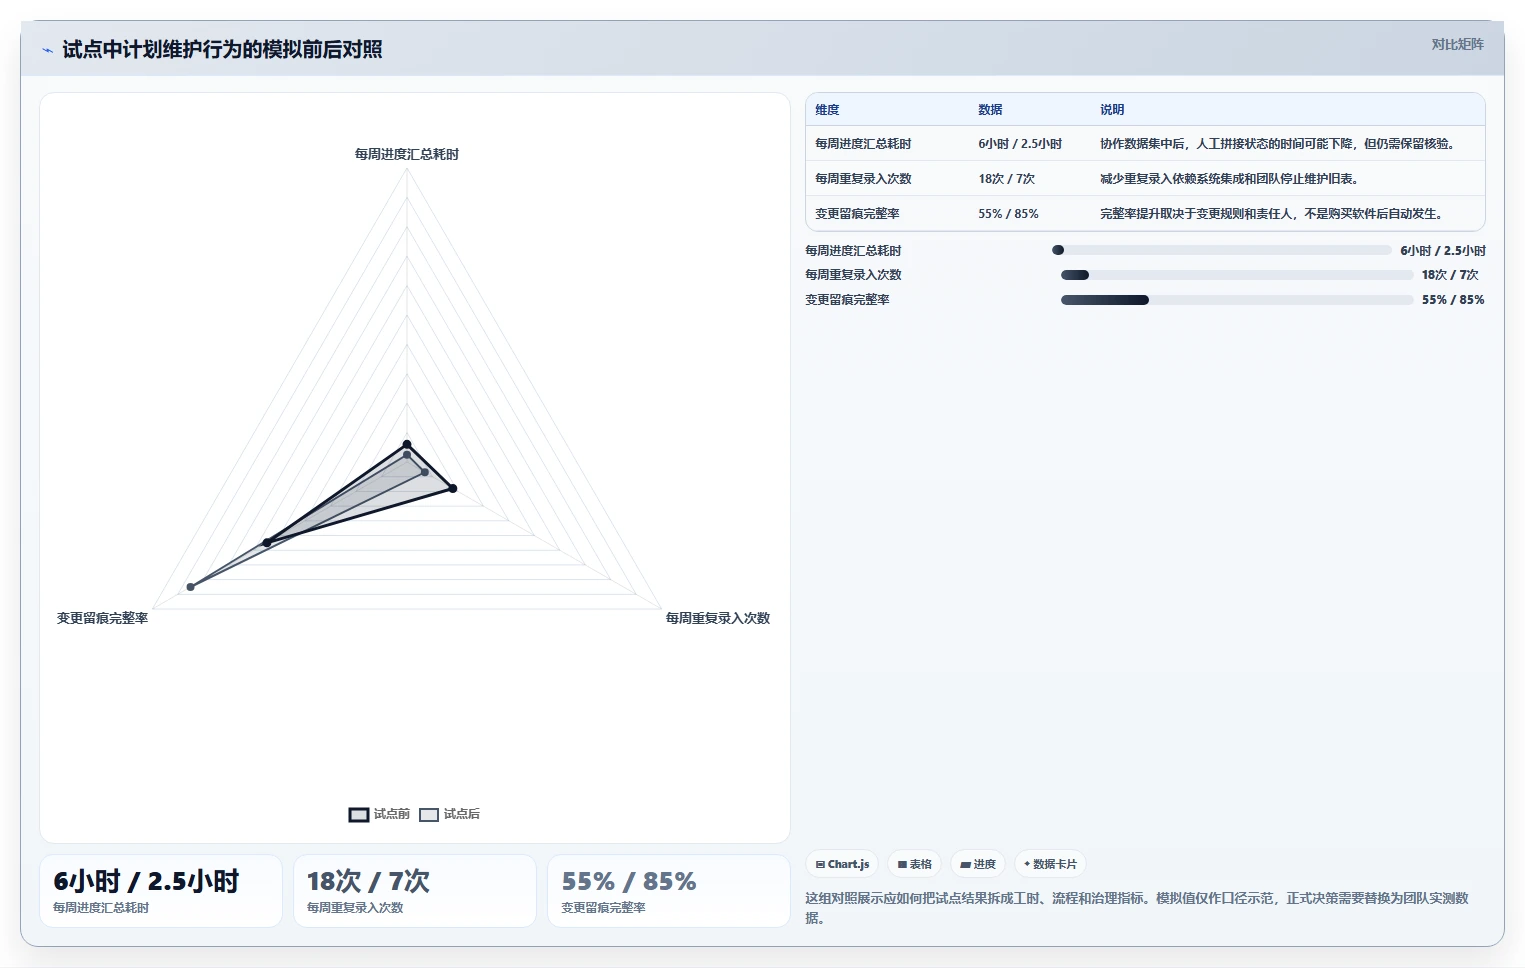Click radar axis label 每周进度汇总耗时
This screenshot has width=1525, height=968.
(407, 154)
